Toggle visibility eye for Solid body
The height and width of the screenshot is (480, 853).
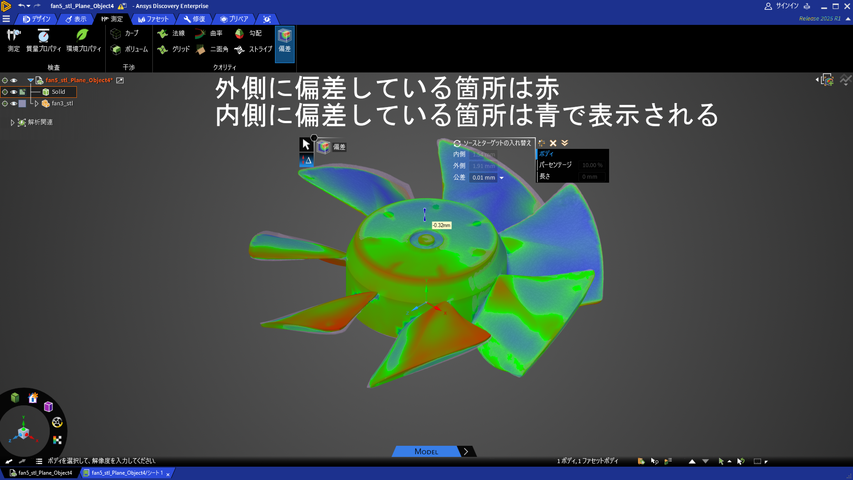click(13, 92)
